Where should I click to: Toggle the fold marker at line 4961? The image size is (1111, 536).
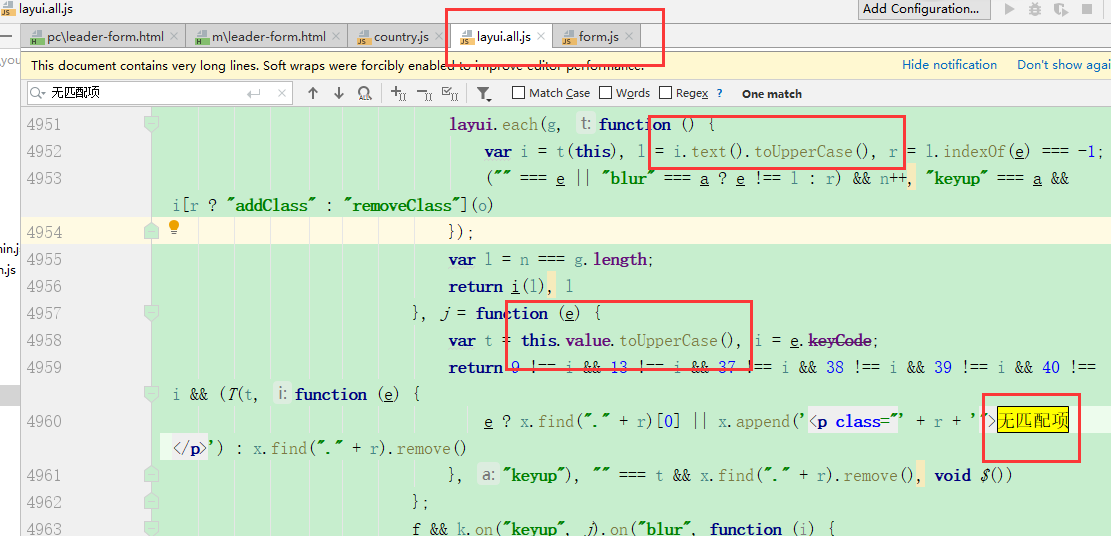[x=151, y=474]
